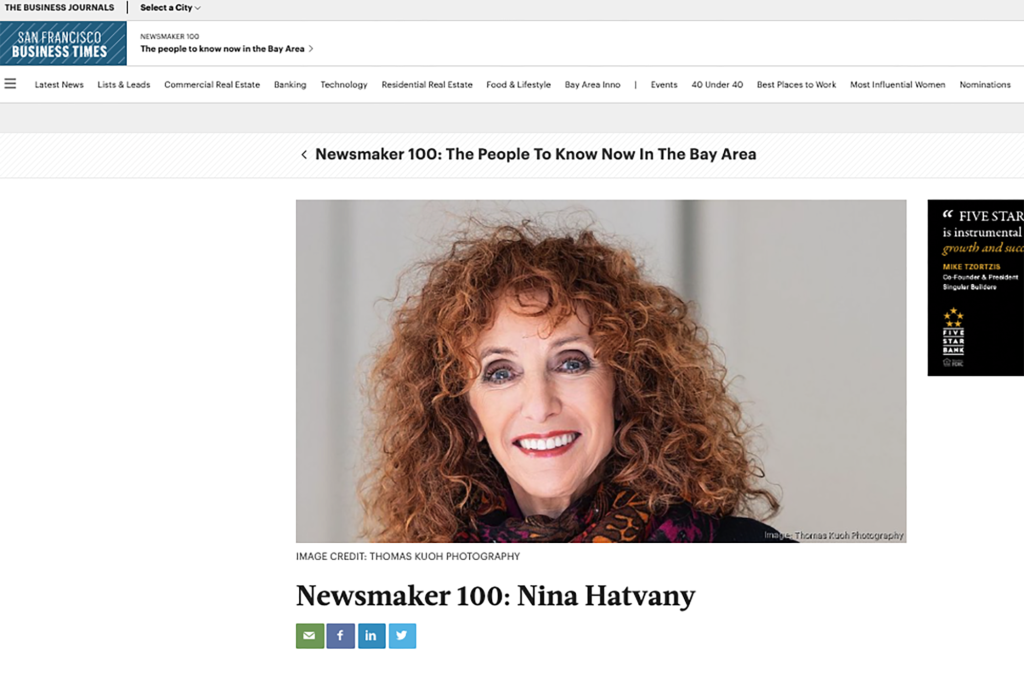Open Newsmaker 100 People To Know heading link
This screenshot has height=691, width=1024.
pos(536,154)
